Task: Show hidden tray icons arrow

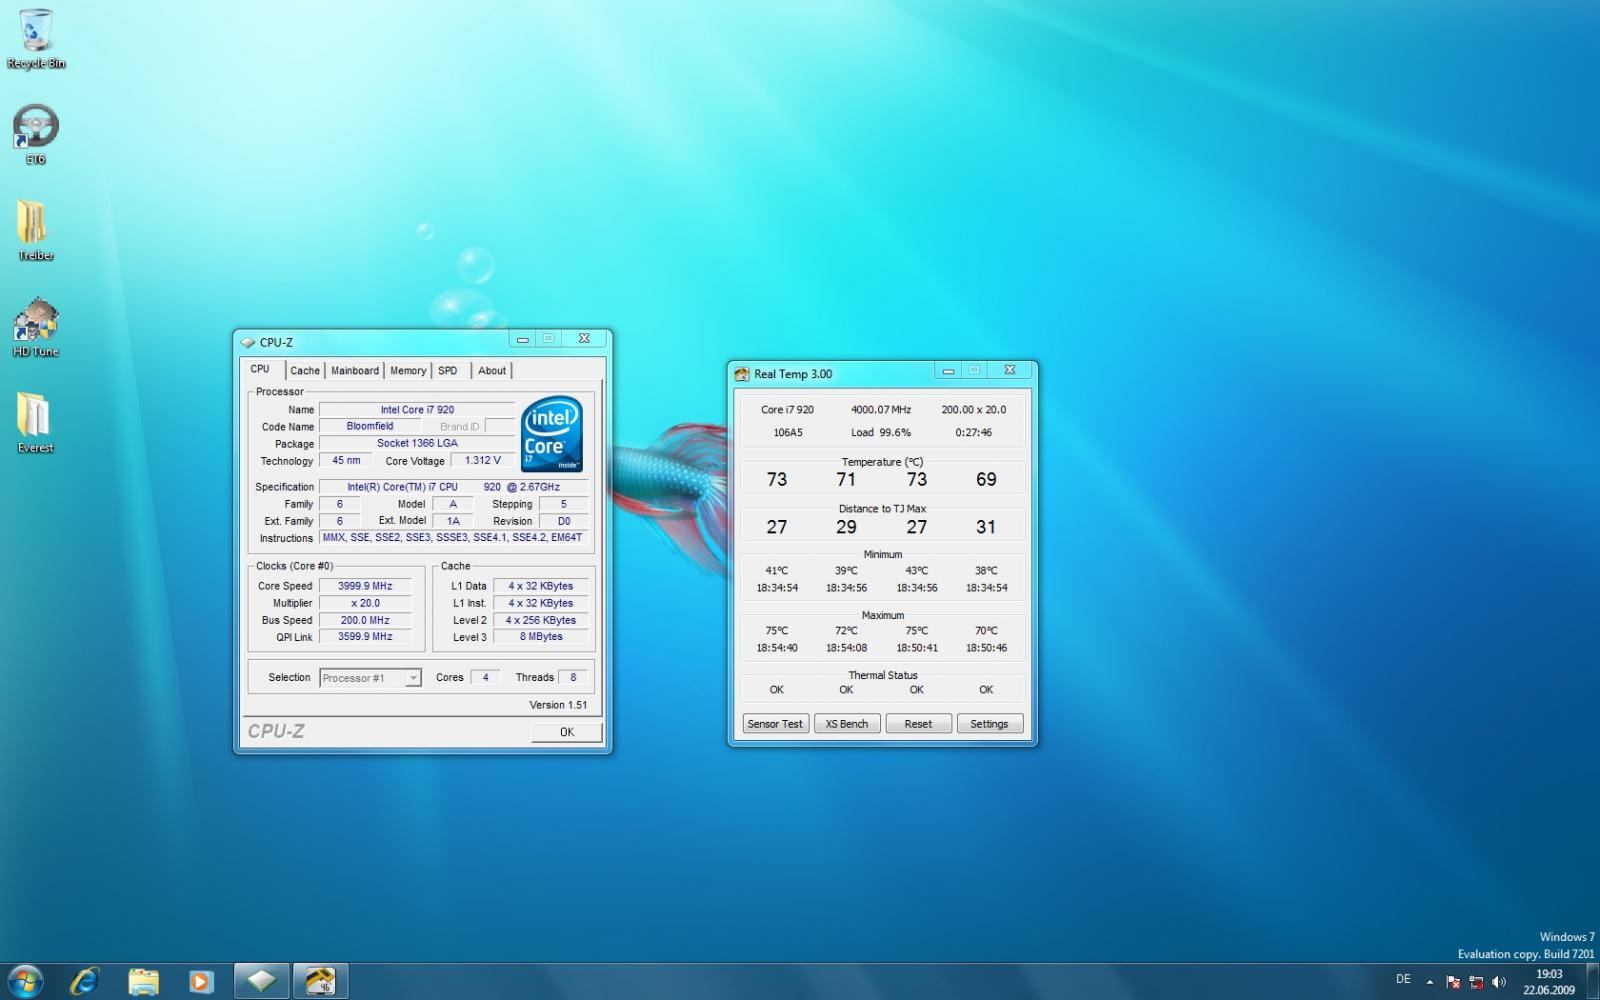Action: [1429, 982]
